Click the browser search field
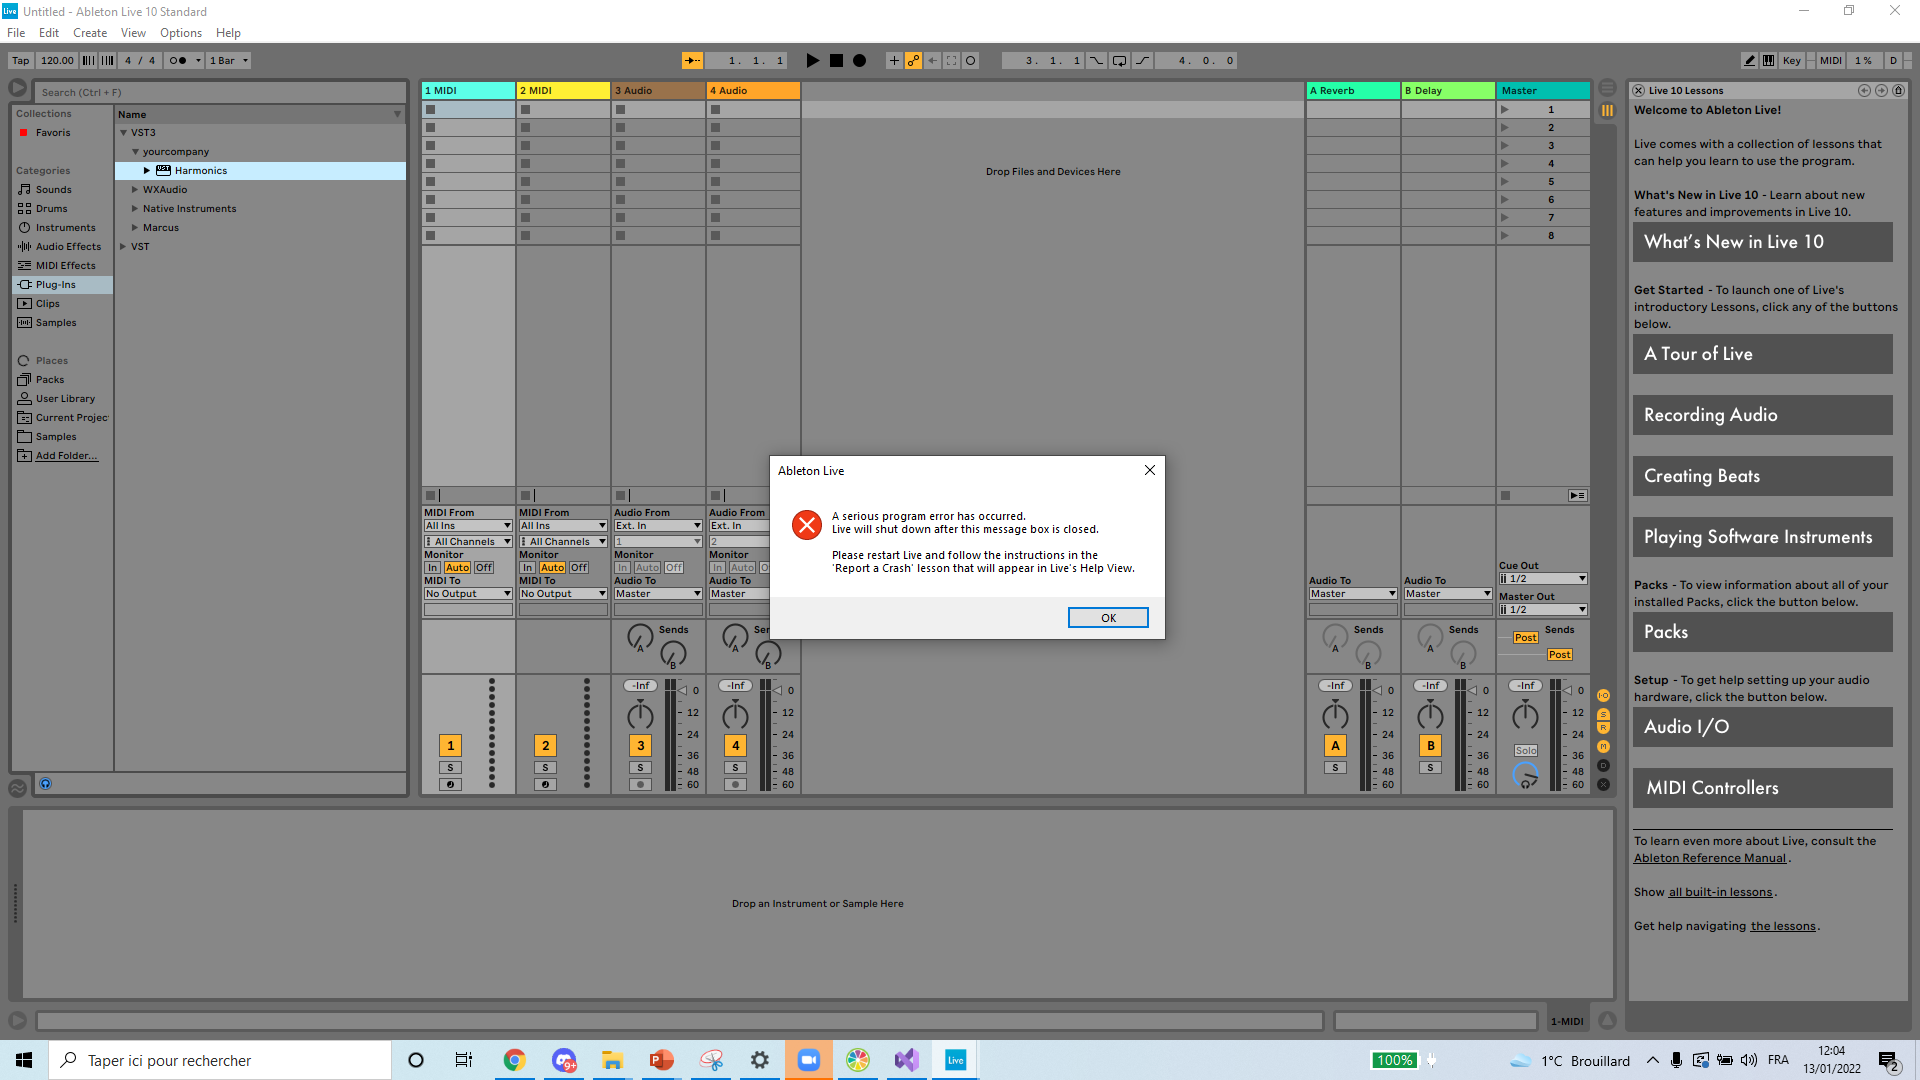The width and height of the screenshot is (1920, 1080). point(220,92)
